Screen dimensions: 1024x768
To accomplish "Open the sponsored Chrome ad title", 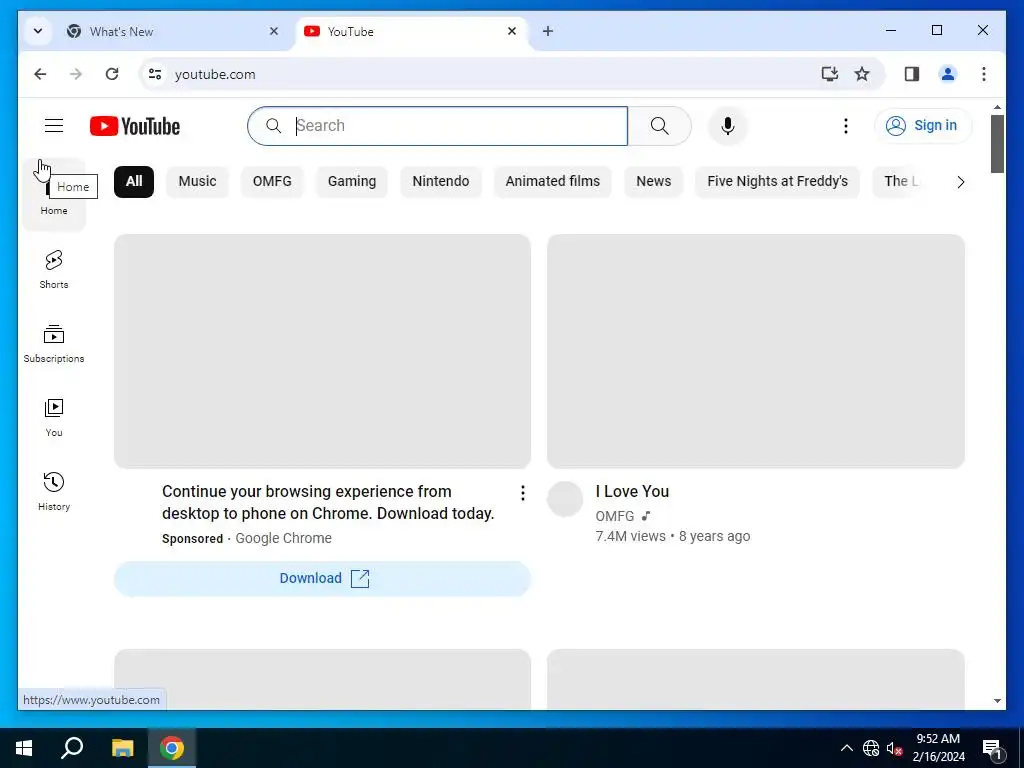I will (x=328, y=502).
